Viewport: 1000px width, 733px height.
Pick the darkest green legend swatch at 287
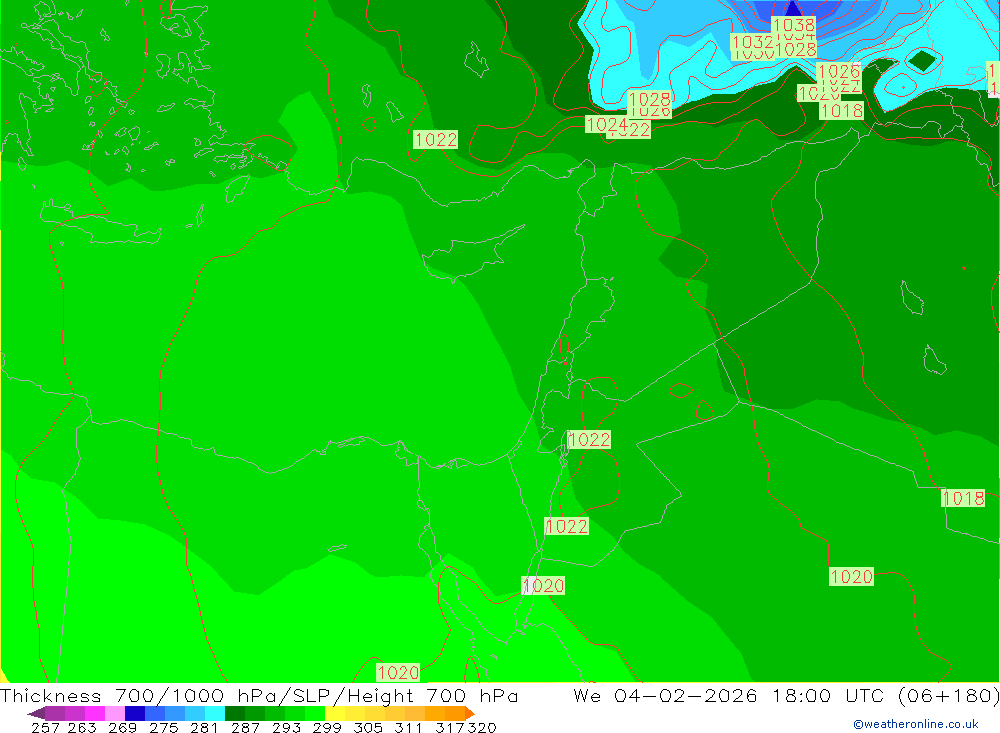point(234,713)
